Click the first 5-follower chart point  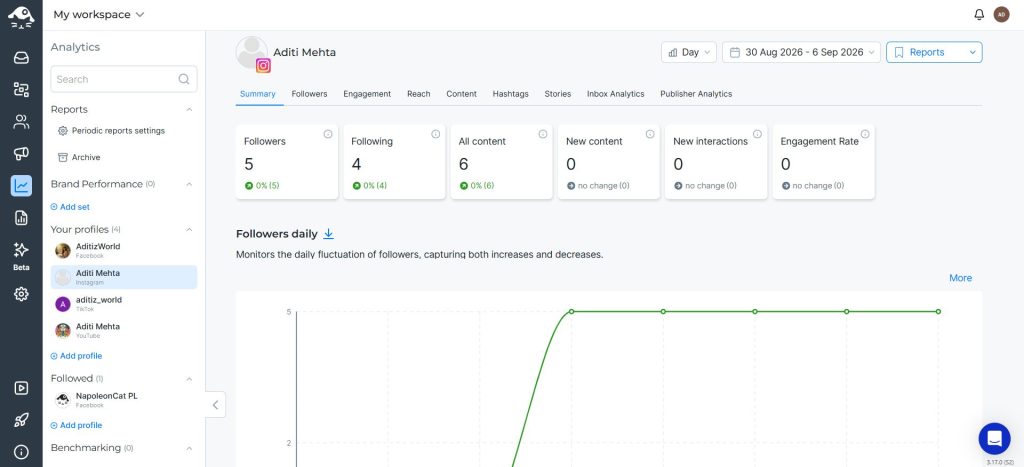(x=571, y=312)
